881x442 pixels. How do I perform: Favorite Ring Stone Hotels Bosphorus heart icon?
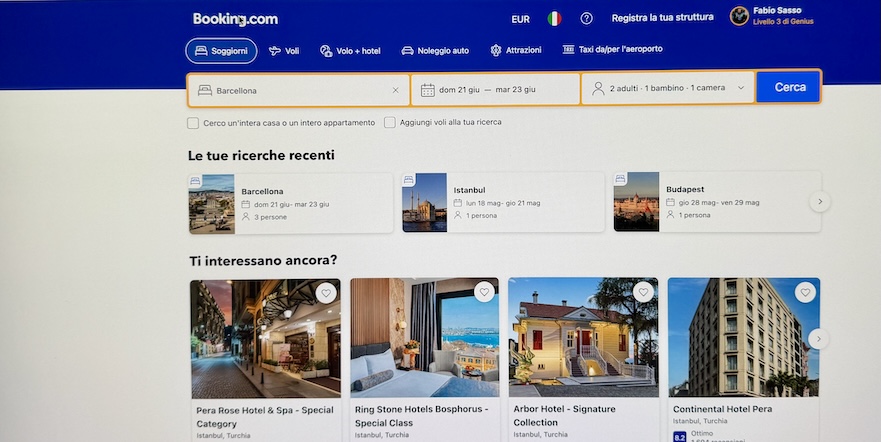click(484, 291)
